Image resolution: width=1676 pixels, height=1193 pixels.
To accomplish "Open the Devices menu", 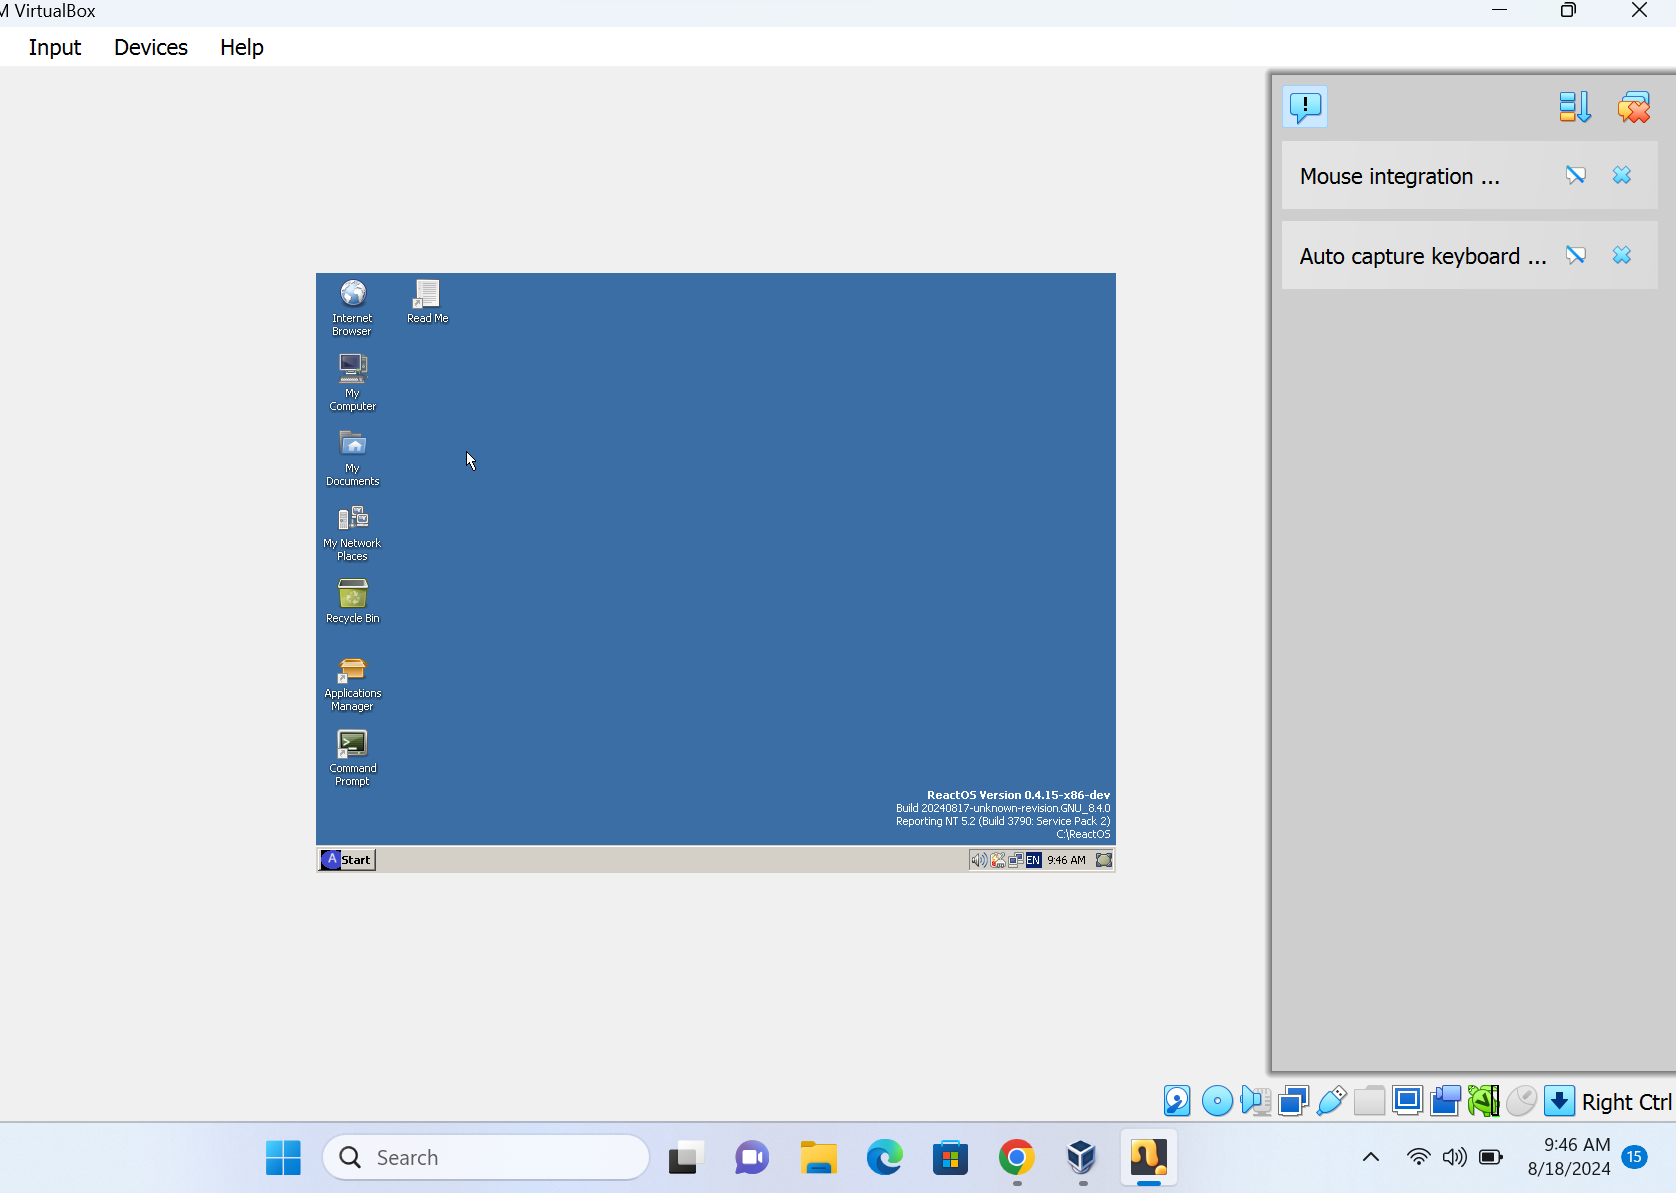I will (x=150, y=47).
